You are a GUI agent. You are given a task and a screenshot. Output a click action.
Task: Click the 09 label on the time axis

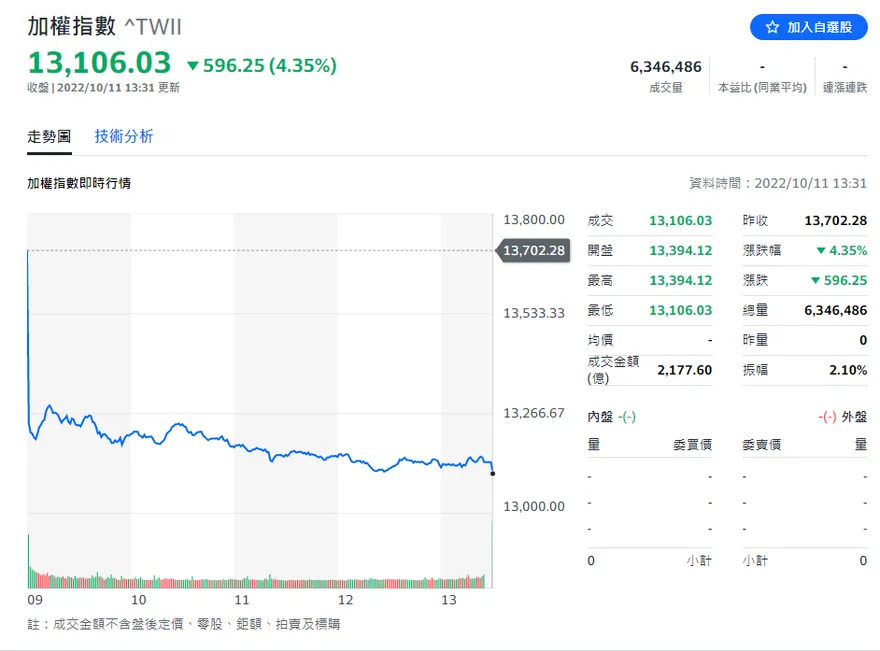35,600
